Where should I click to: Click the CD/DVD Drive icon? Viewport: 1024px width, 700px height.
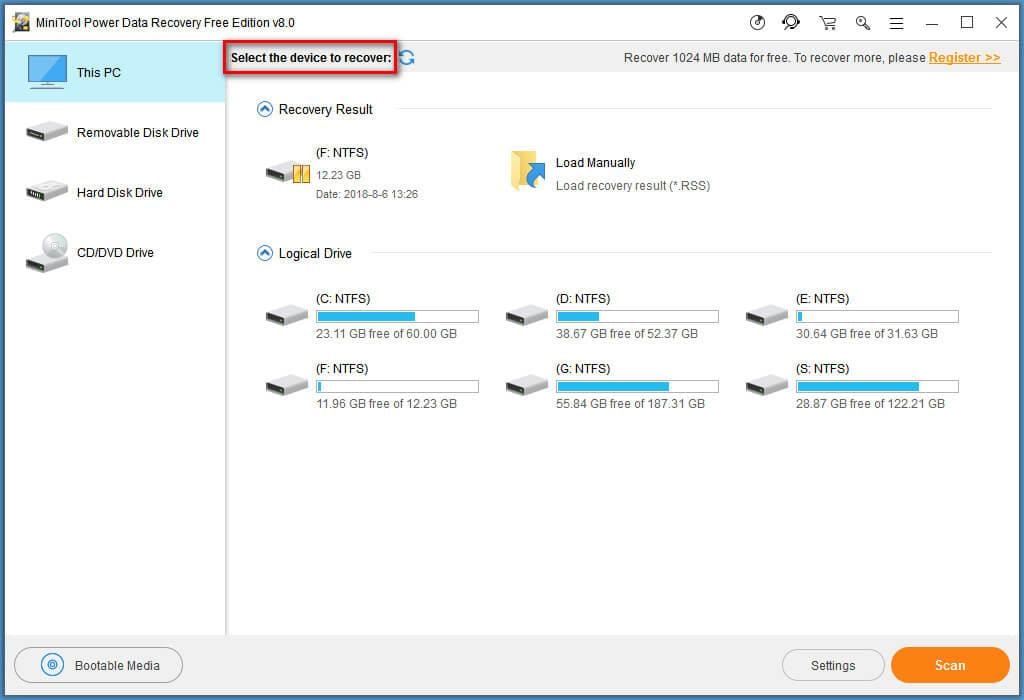pyautogui.click(x=47, y=253)
